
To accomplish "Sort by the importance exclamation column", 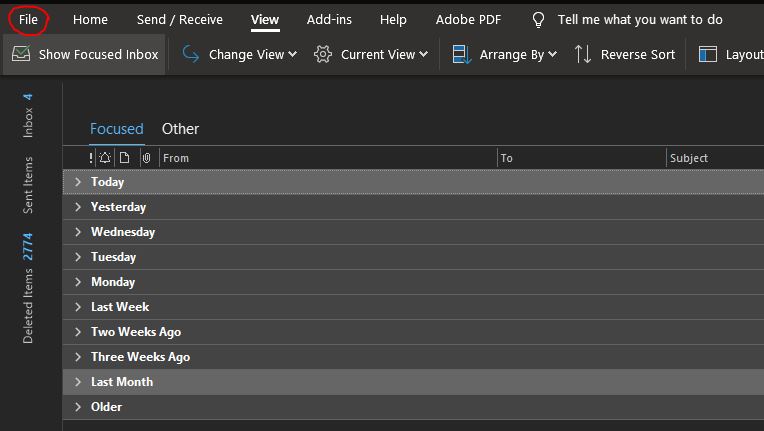I will [91, 158].
